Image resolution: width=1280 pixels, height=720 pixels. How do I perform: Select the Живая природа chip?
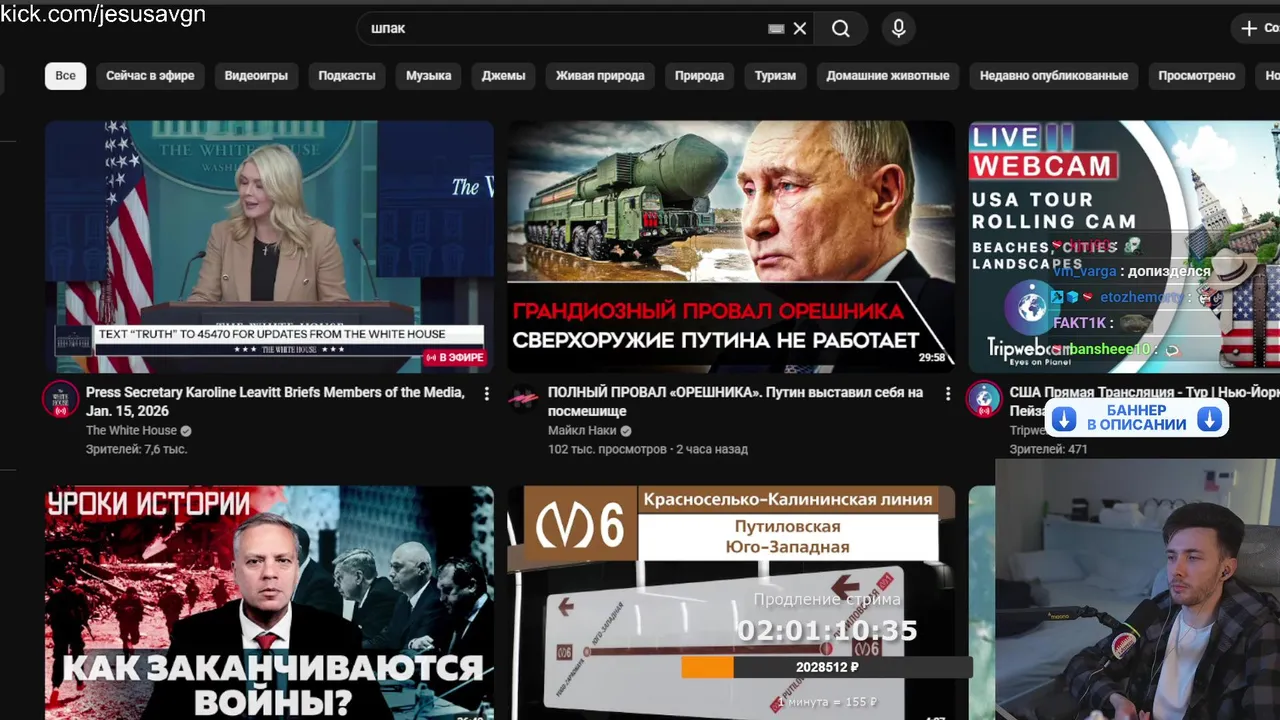(x=600, y=76)
